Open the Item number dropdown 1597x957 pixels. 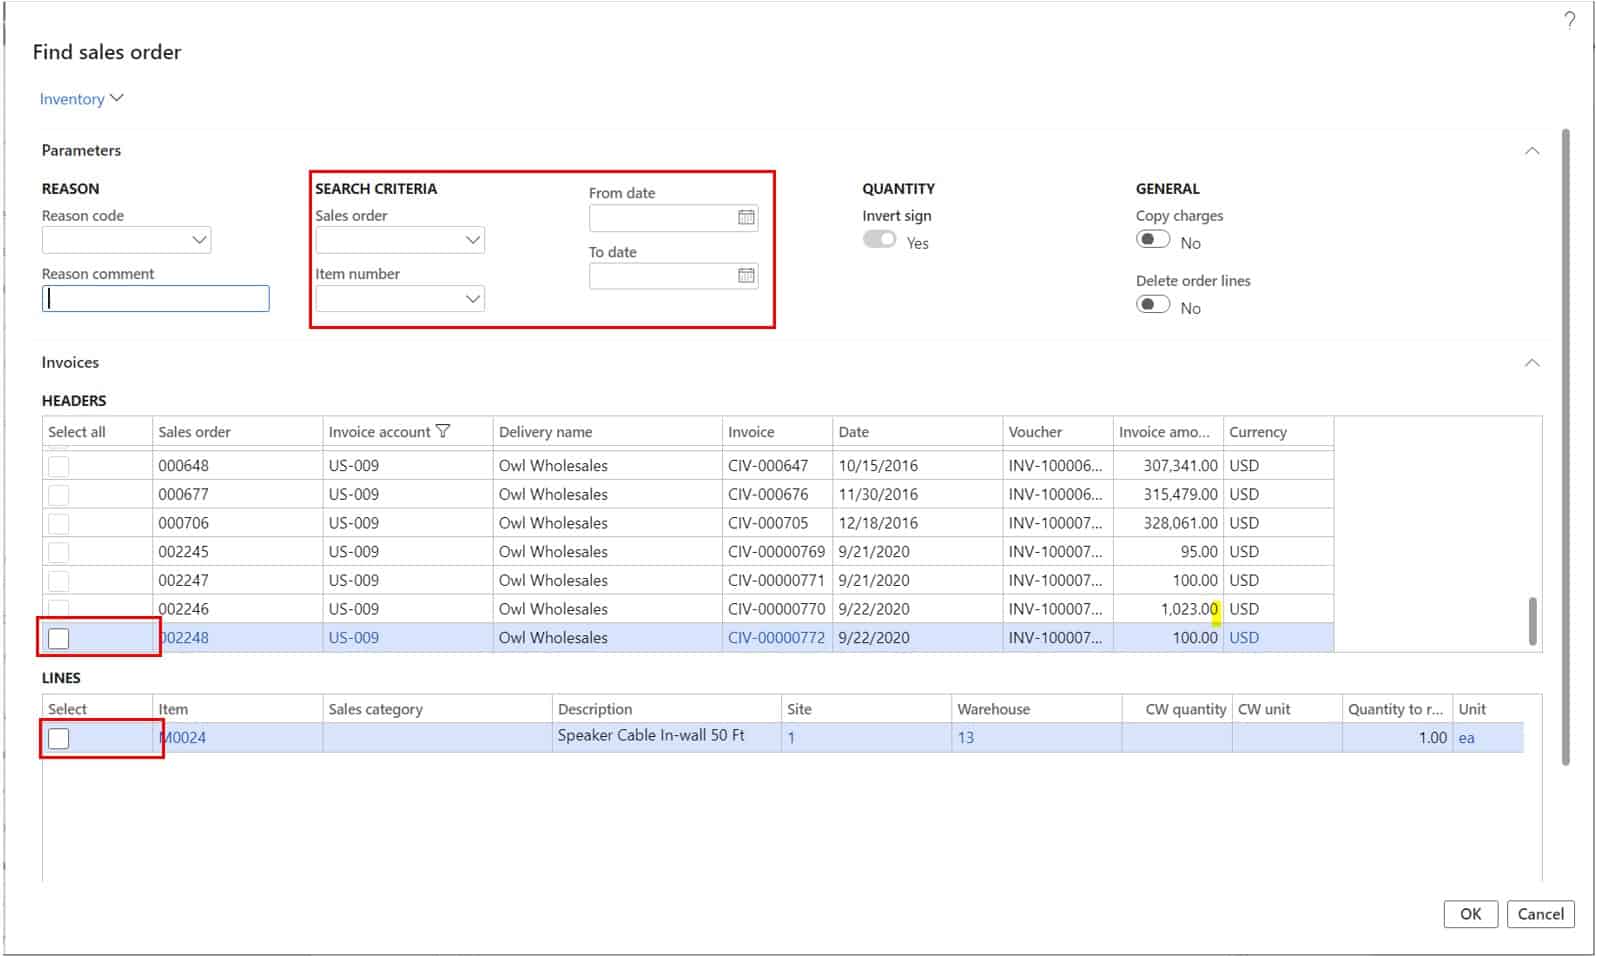[x=473, y=299]
